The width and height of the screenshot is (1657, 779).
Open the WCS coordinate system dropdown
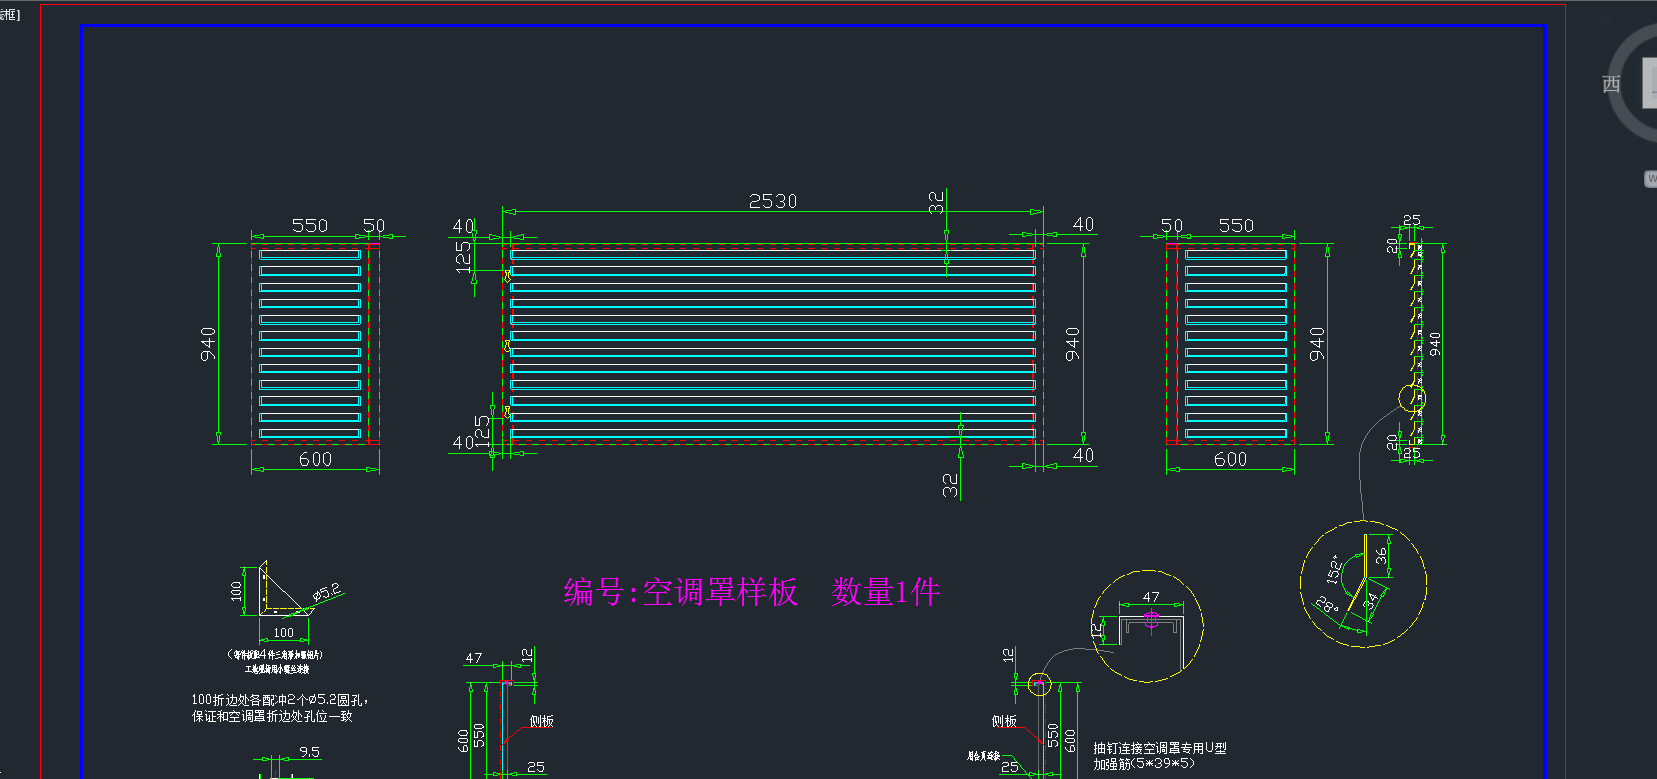click(x=1650, y=178)
